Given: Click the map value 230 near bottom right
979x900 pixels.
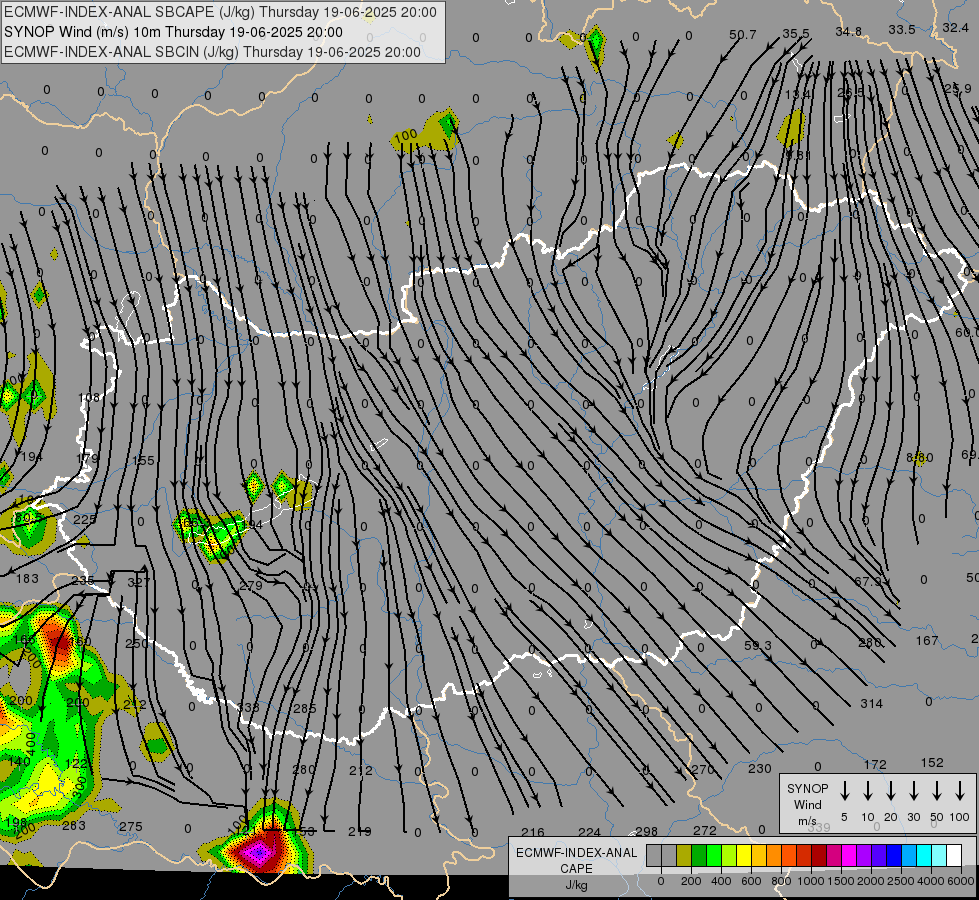Looking at the screenshot, I should click(760, 768).
